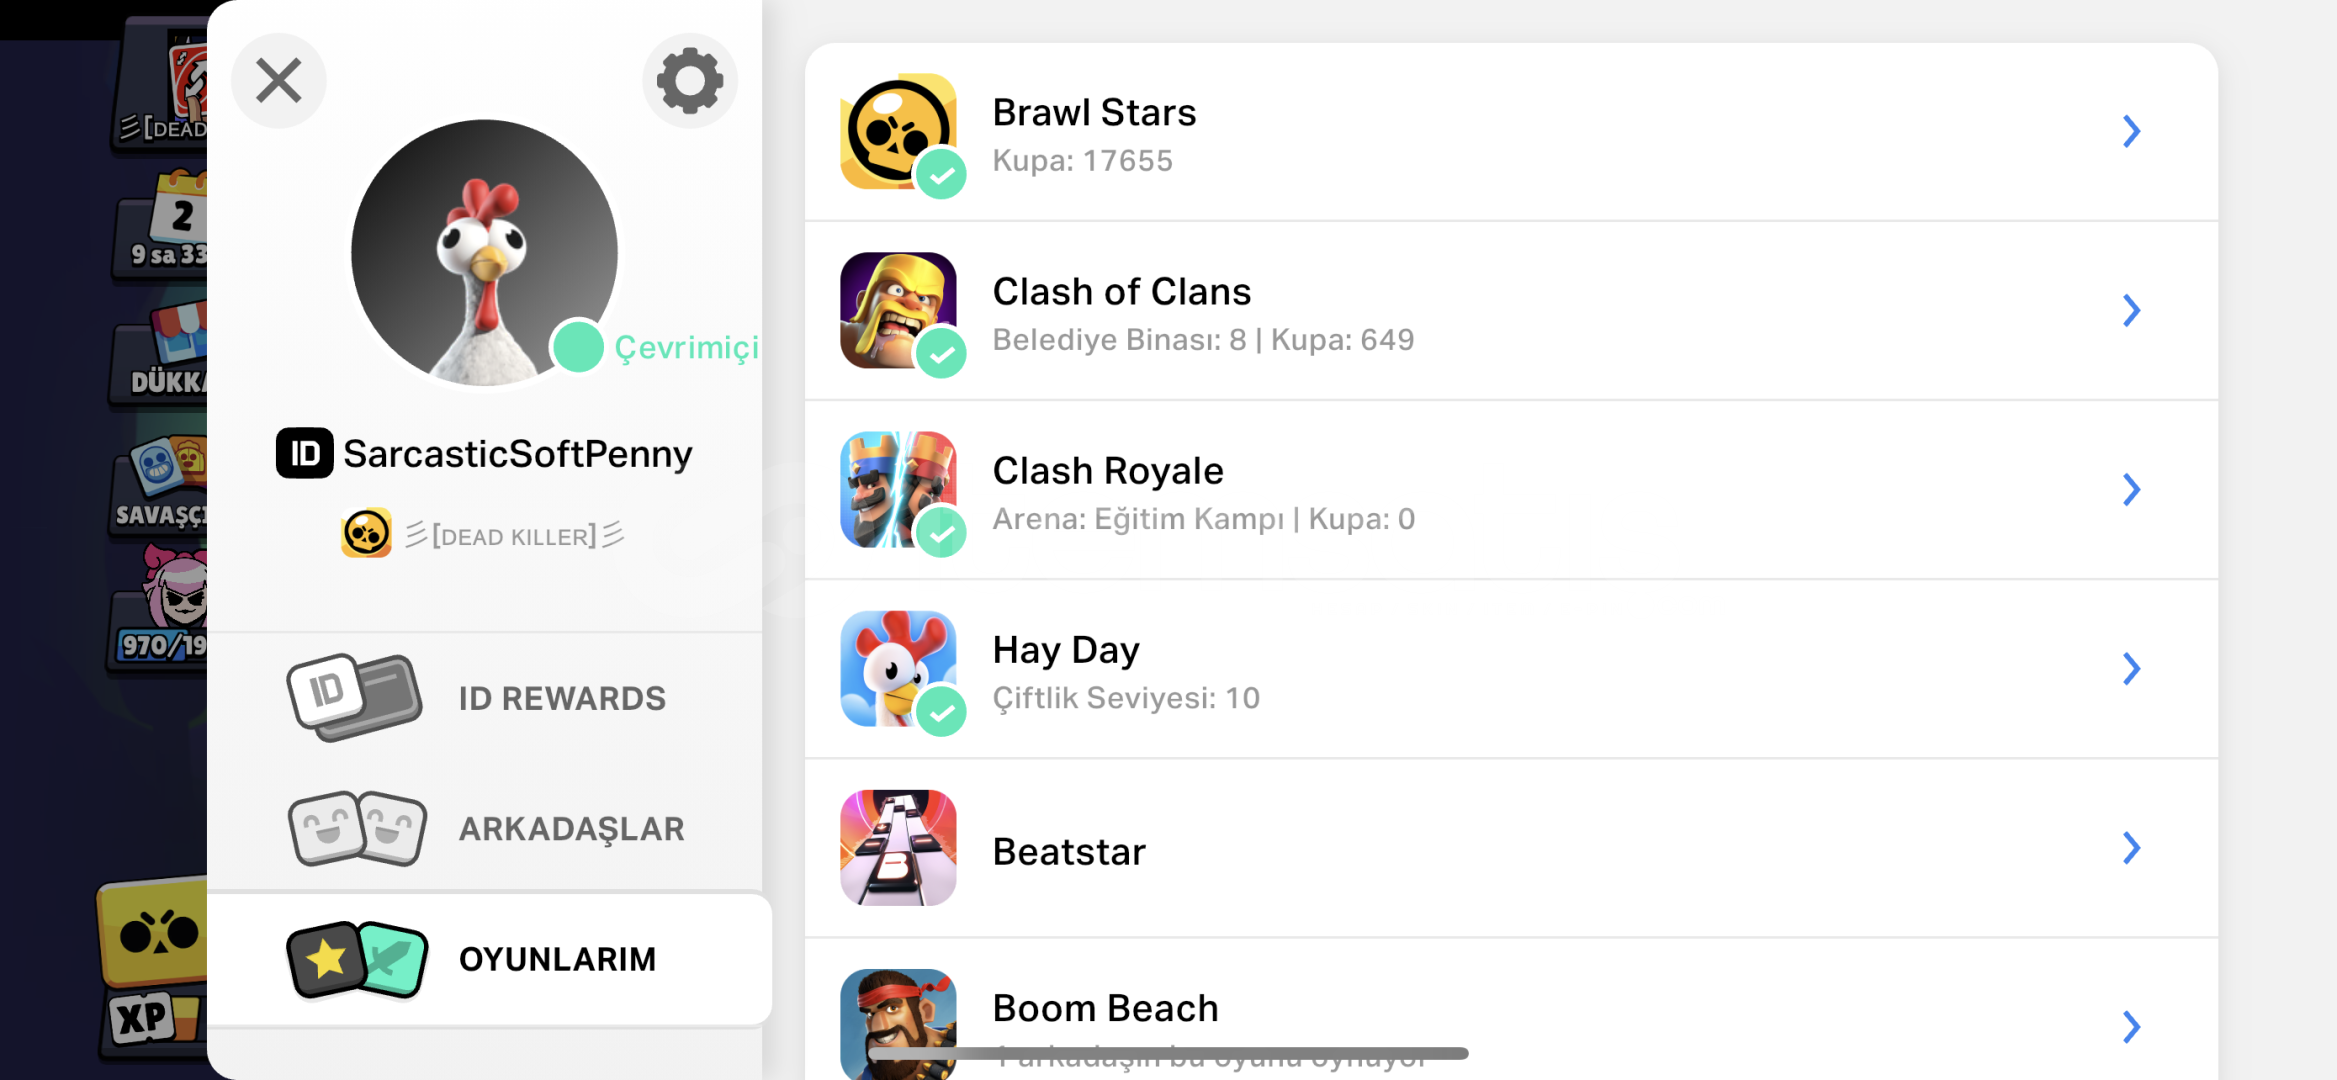Expand the Beatstar row chevron

pyautogui.click(x=2131, y=848)
